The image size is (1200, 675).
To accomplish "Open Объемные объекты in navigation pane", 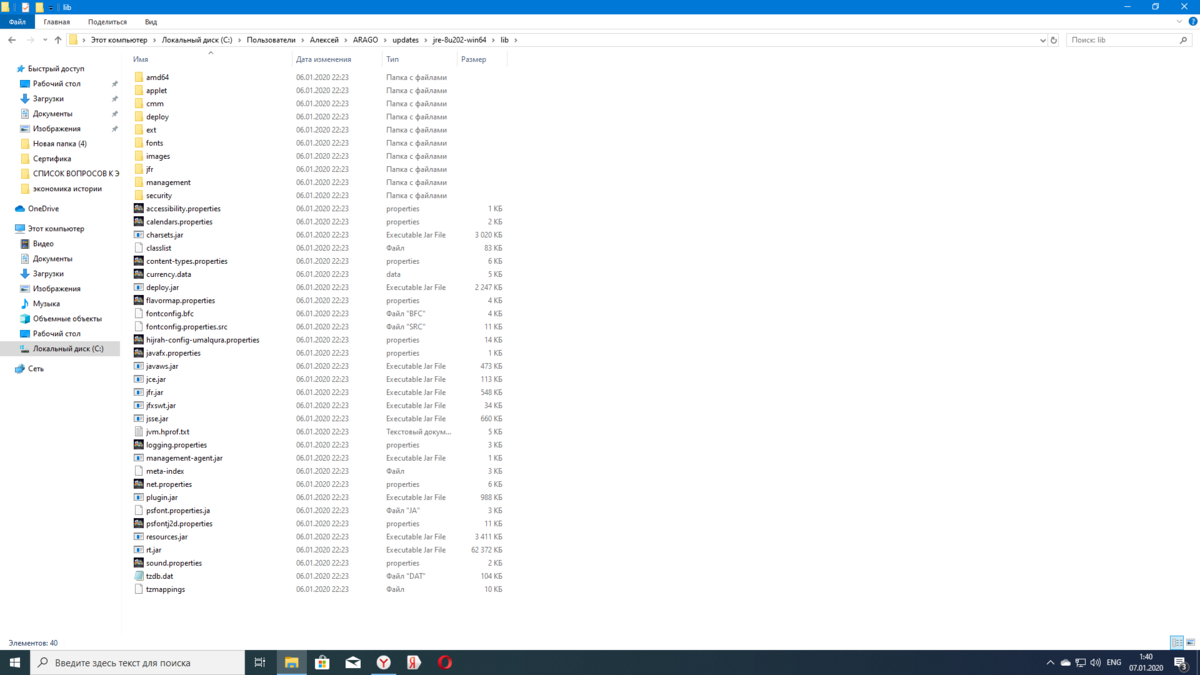I will [x=67, y=319].
